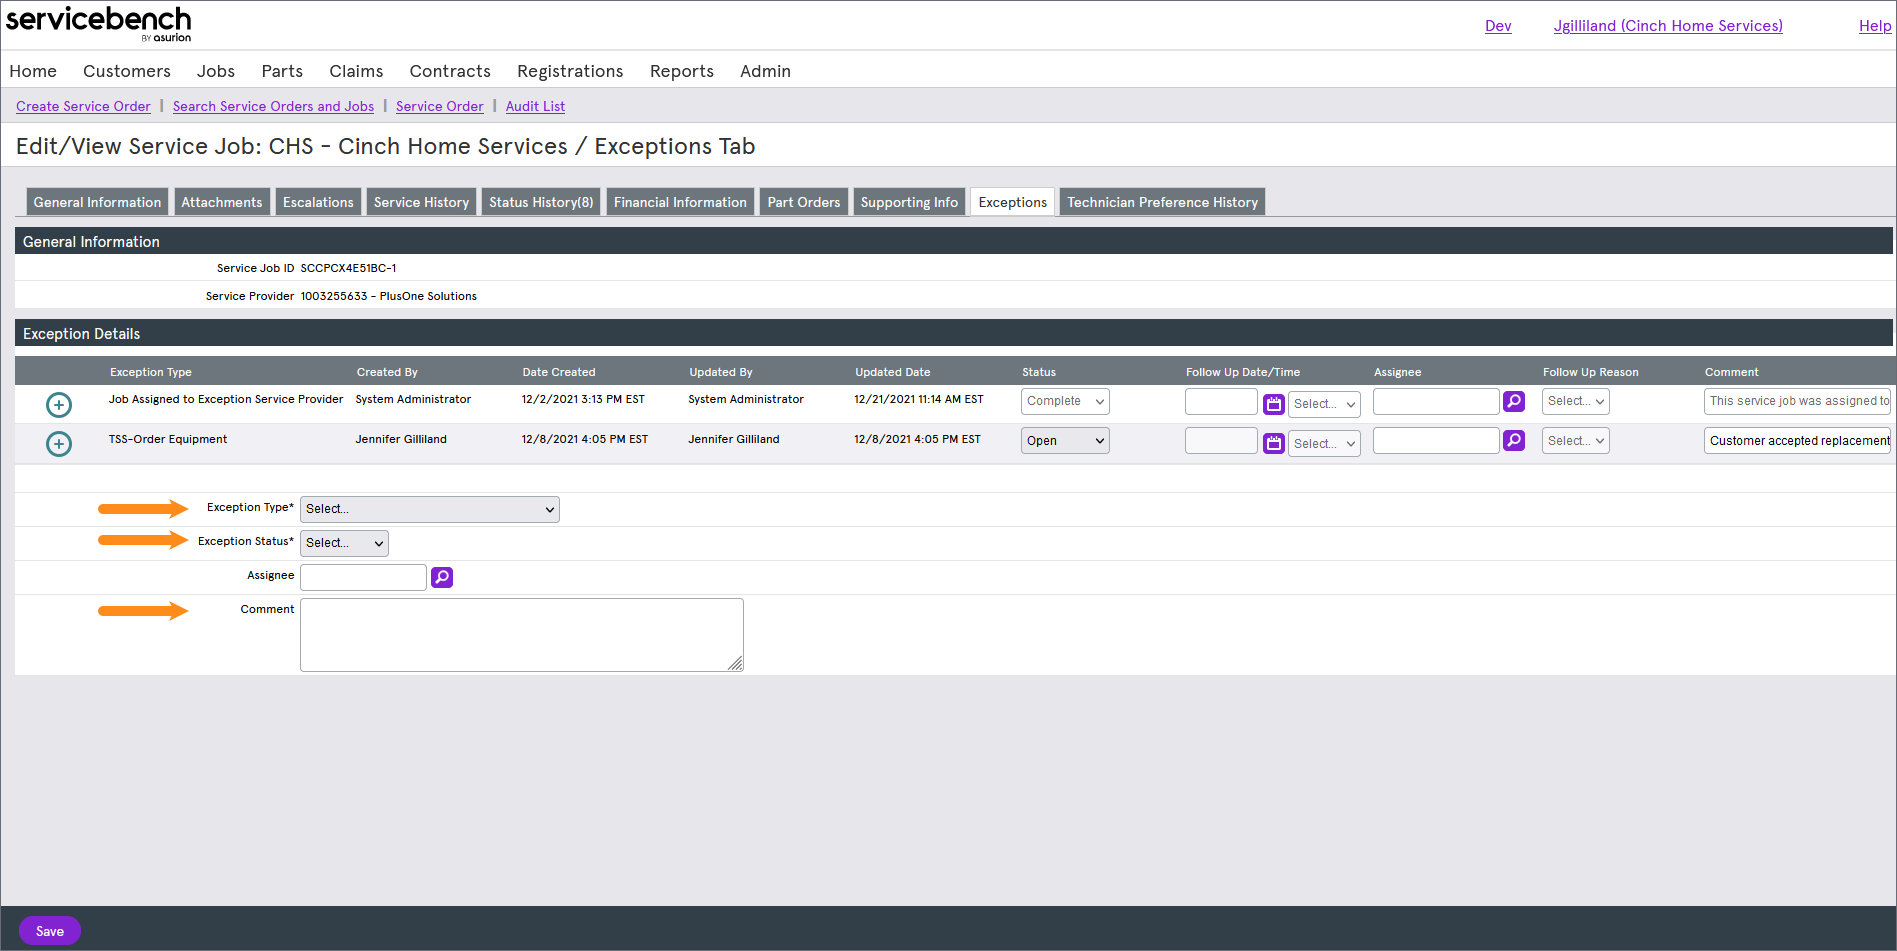Click the Dev link
The width and height of the screenshot is (1897, 951).
click(x=1498, y=26)
